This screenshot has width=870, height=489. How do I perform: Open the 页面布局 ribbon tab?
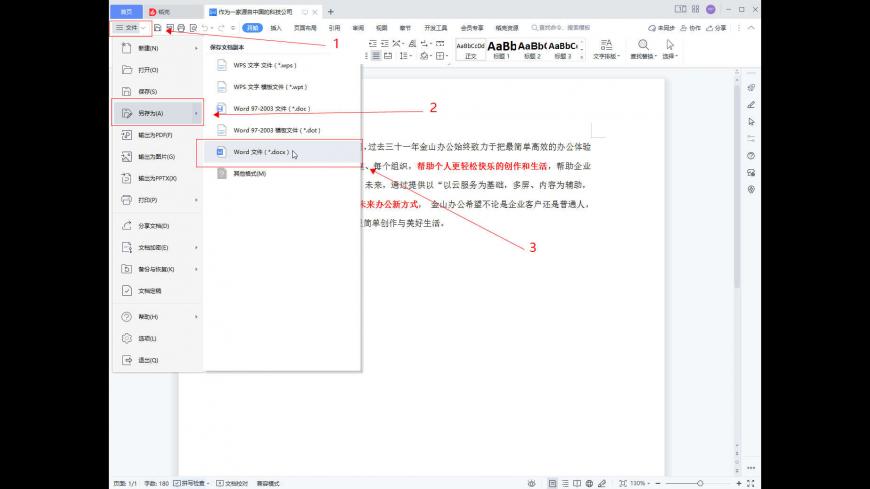click(x=305, y=28)
